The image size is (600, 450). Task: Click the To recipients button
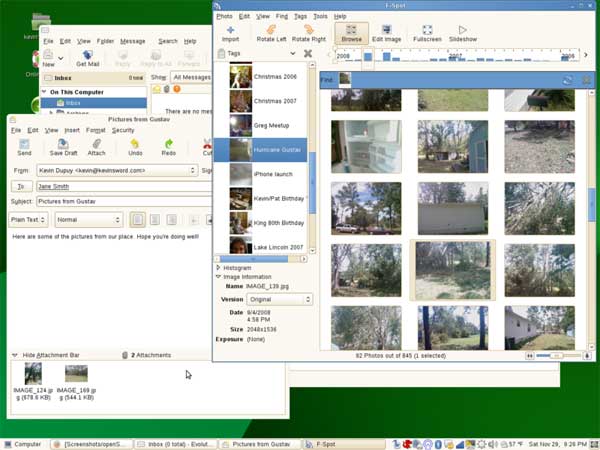tap(20, 186)
